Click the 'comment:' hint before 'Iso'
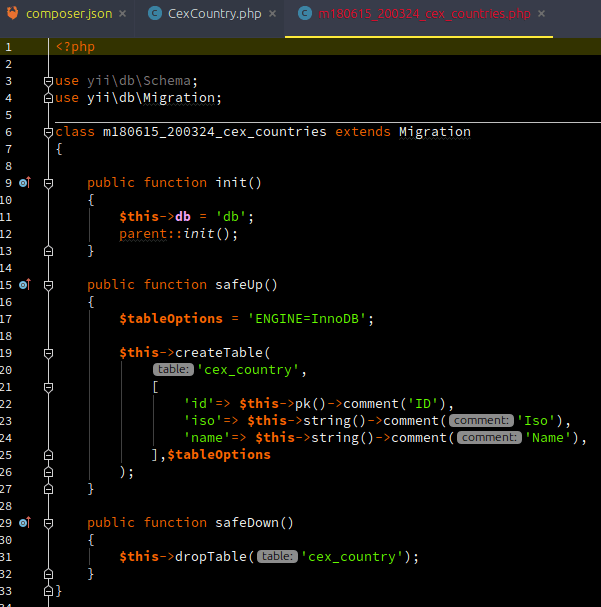 tap(481, 420)
